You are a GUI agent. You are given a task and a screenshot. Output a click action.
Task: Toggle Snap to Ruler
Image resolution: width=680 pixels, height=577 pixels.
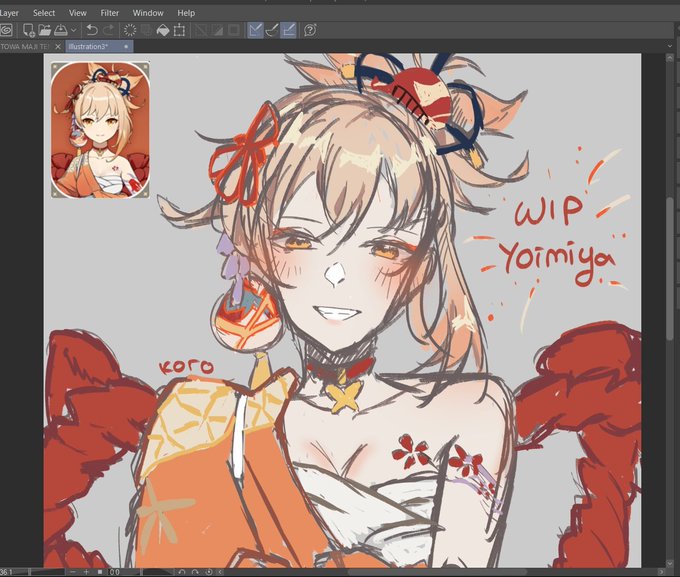point(255,30)
